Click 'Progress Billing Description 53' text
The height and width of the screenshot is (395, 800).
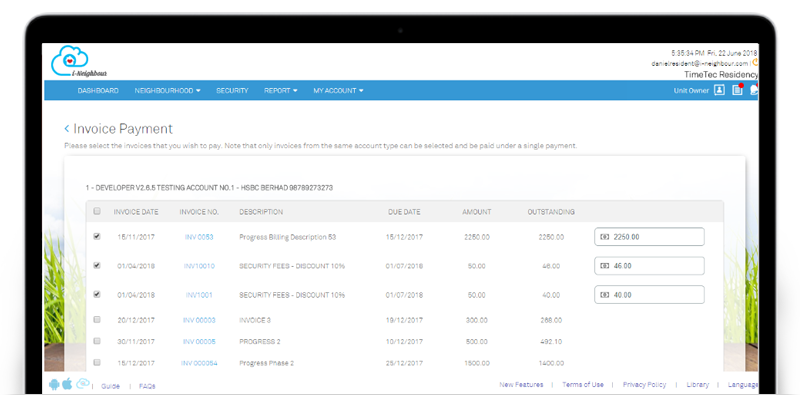click(x=288, y=237)
